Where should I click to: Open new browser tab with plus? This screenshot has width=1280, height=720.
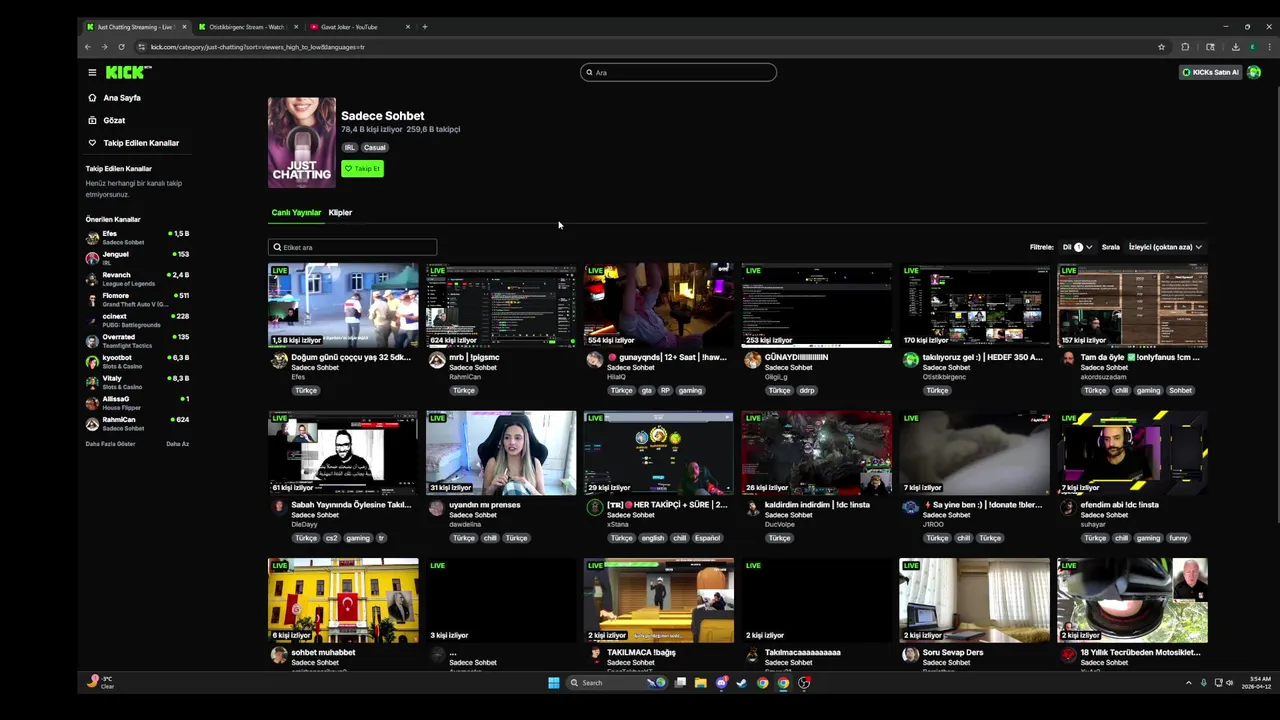(425, 27)
